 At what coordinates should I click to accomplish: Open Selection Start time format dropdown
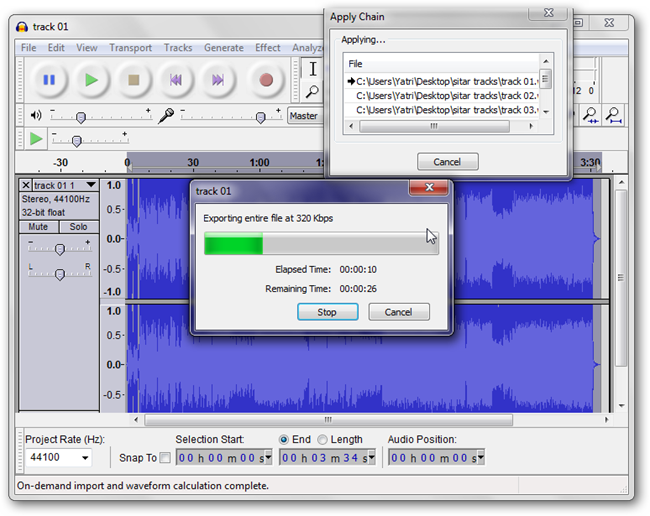pos(268,458)
